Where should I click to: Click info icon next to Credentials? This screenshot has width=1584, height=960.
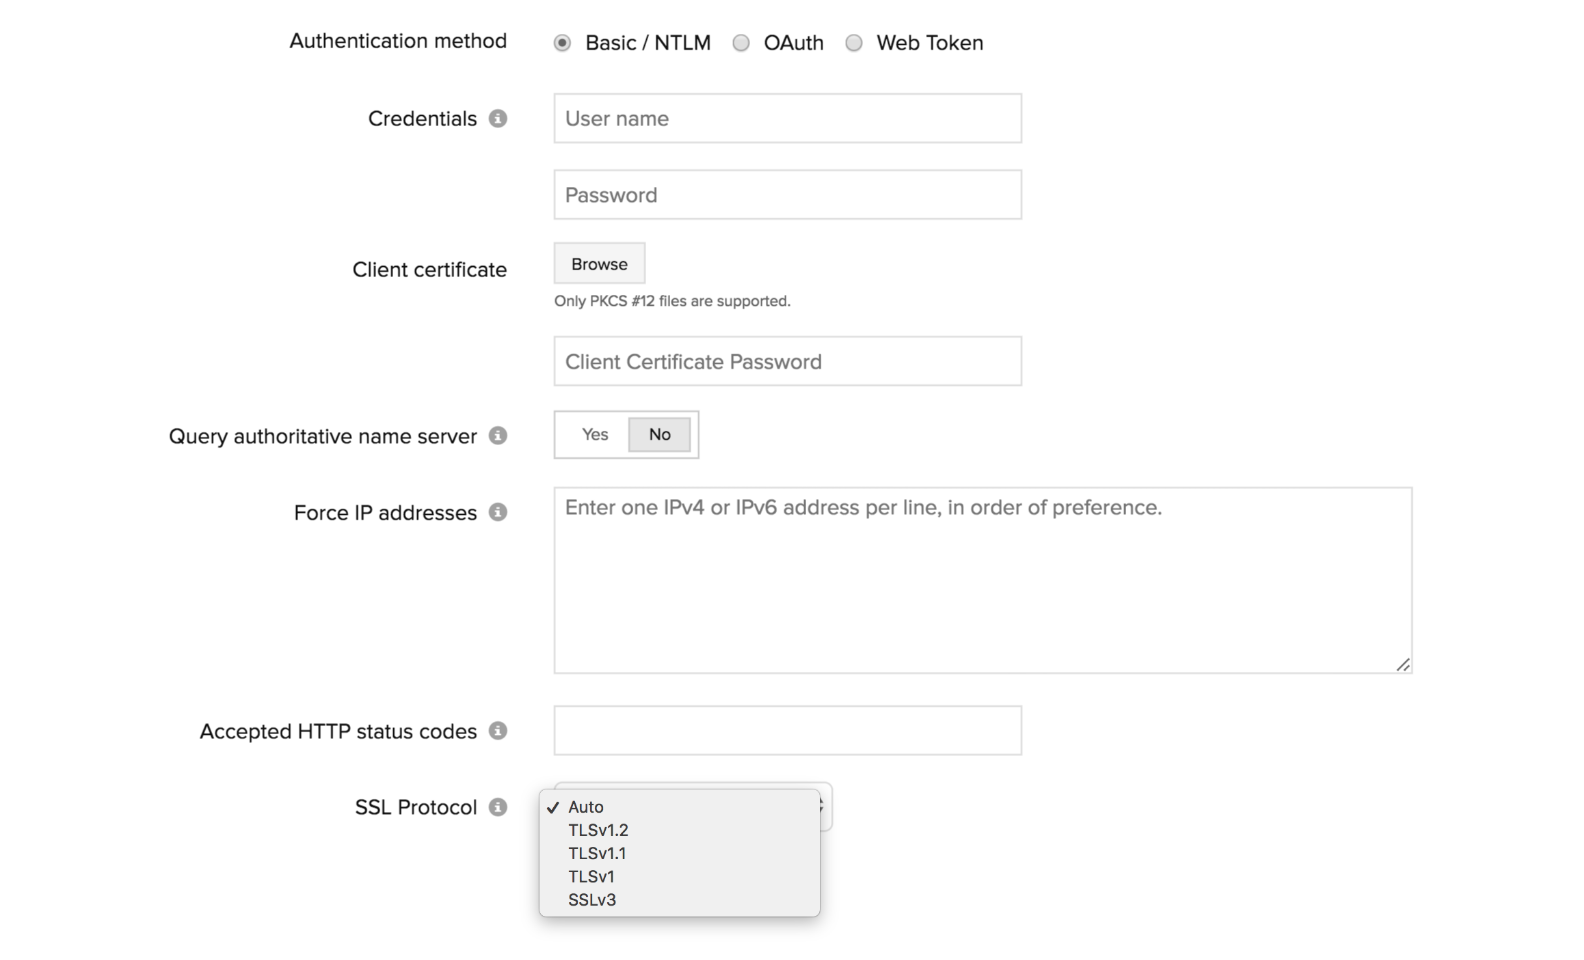tap(498, 119)
